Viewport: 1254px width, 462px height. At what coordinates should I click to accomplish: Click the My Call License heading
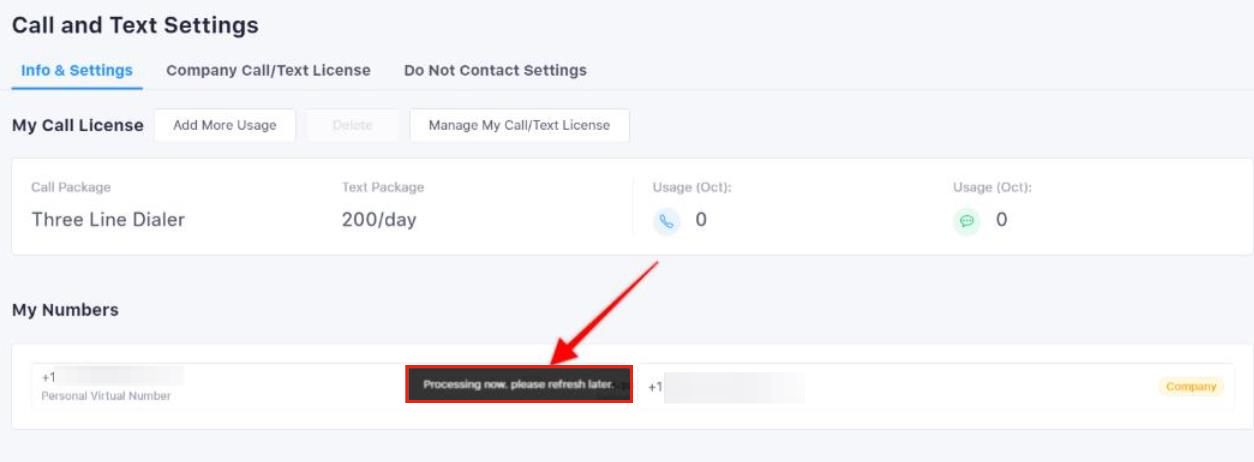[x=78, y=126]
